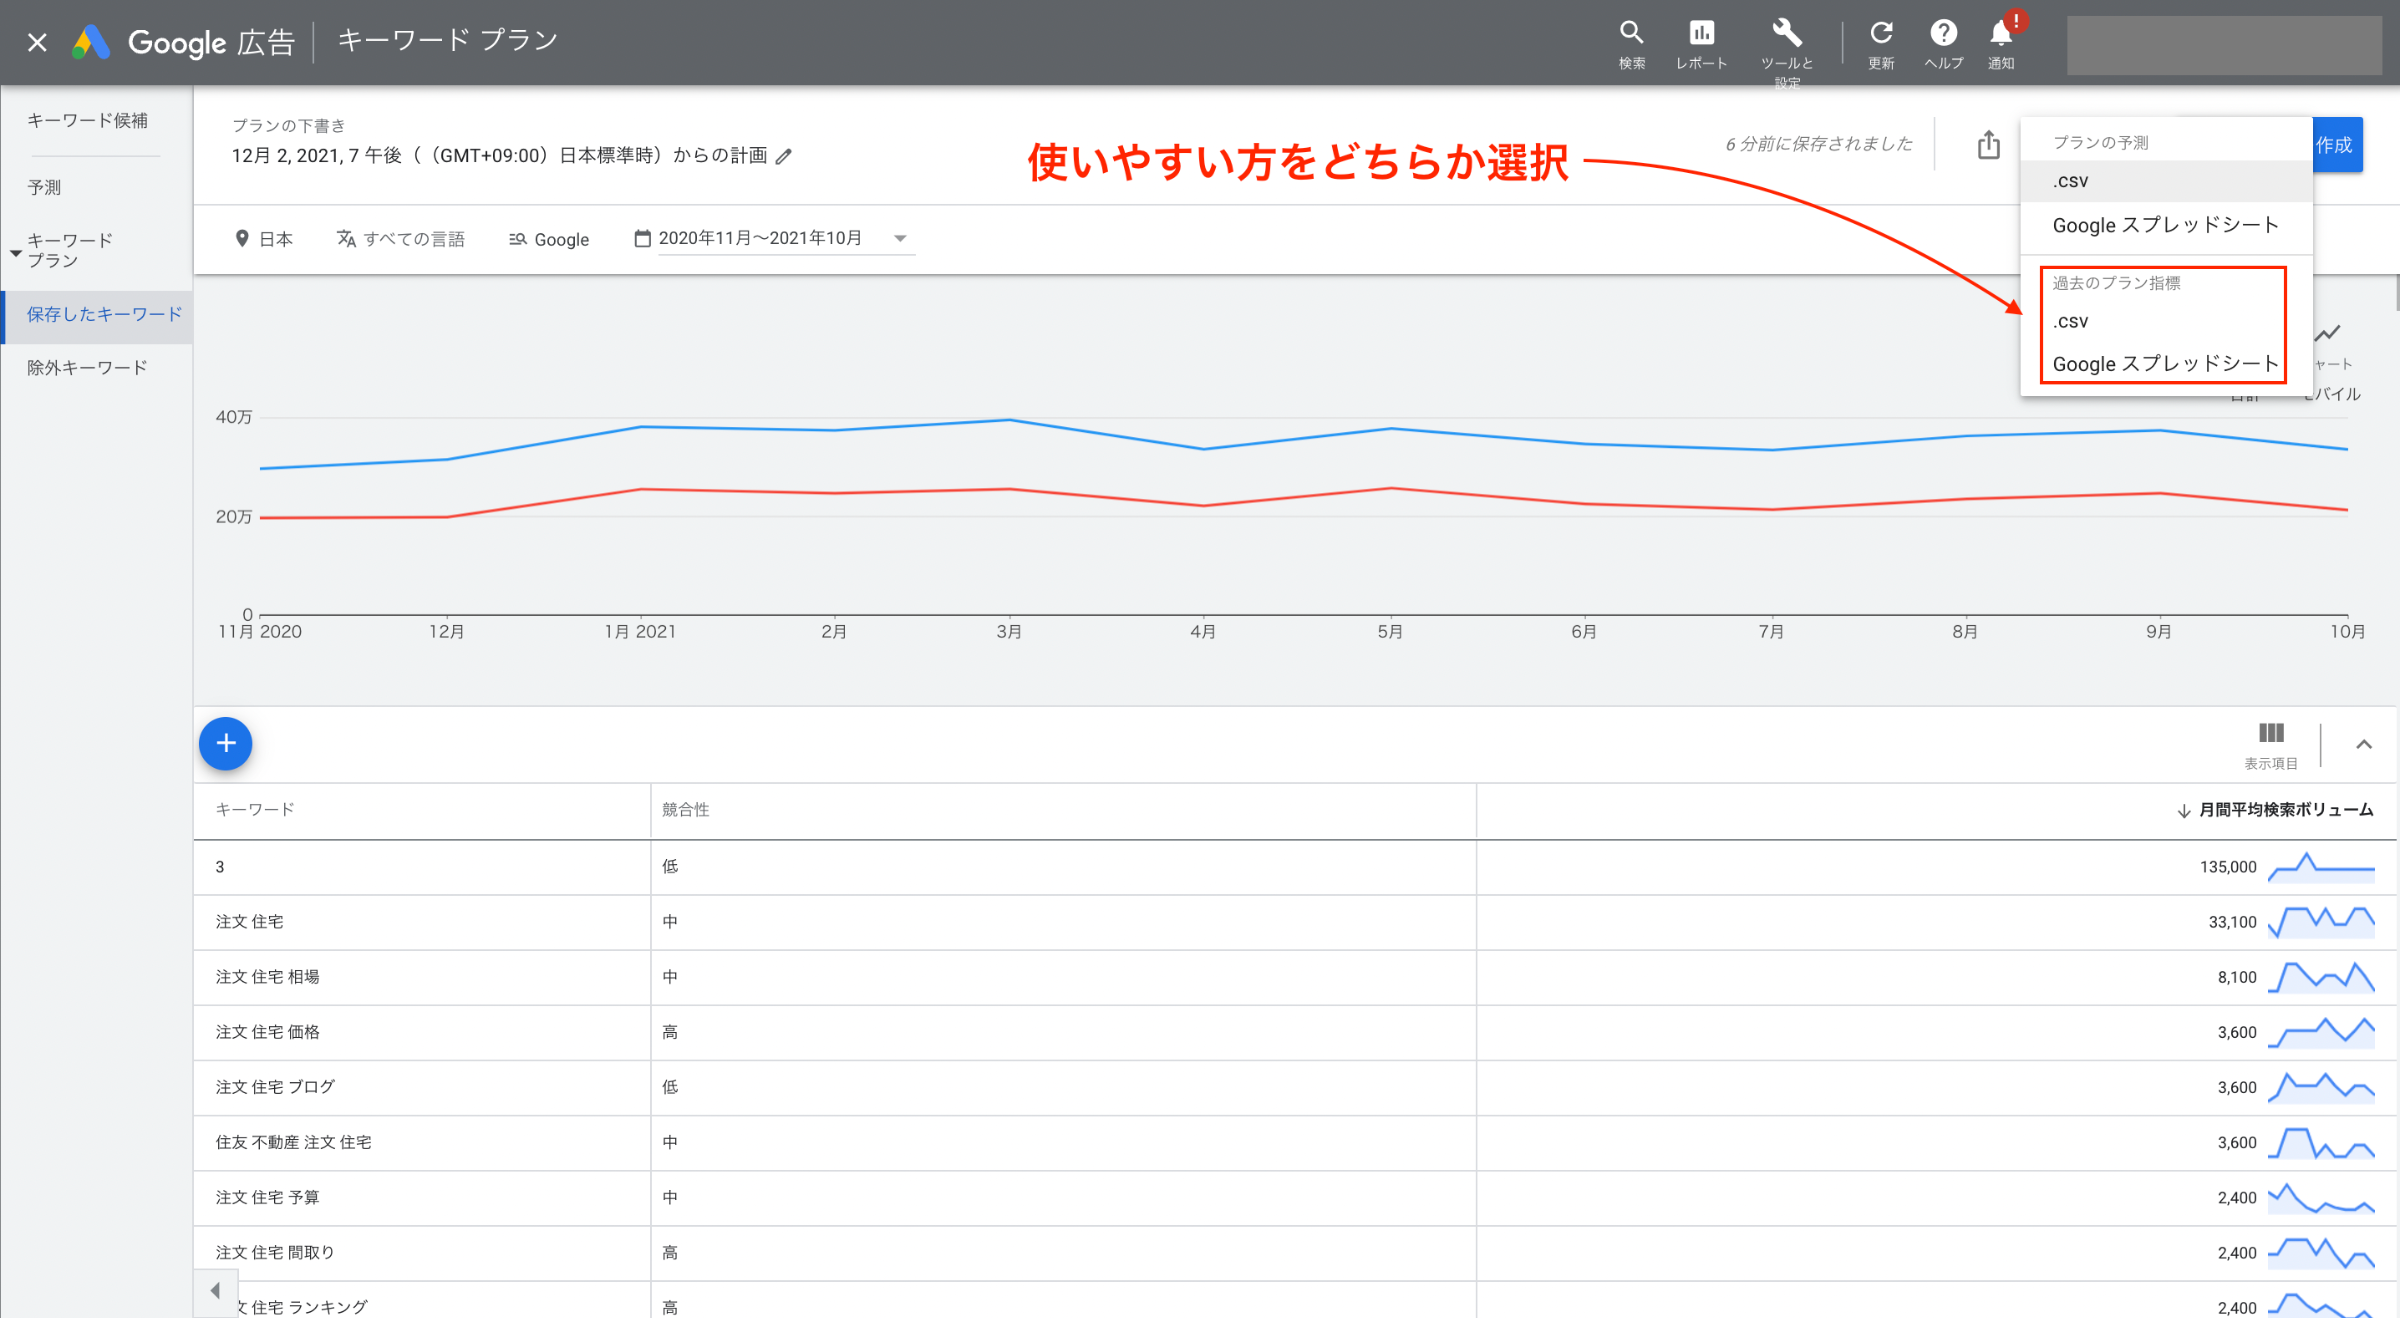Screen dimensions: 2400x1318
Task: Click the date range dropdown arrow
Action: pyautogui.click(x=900, y=238)
